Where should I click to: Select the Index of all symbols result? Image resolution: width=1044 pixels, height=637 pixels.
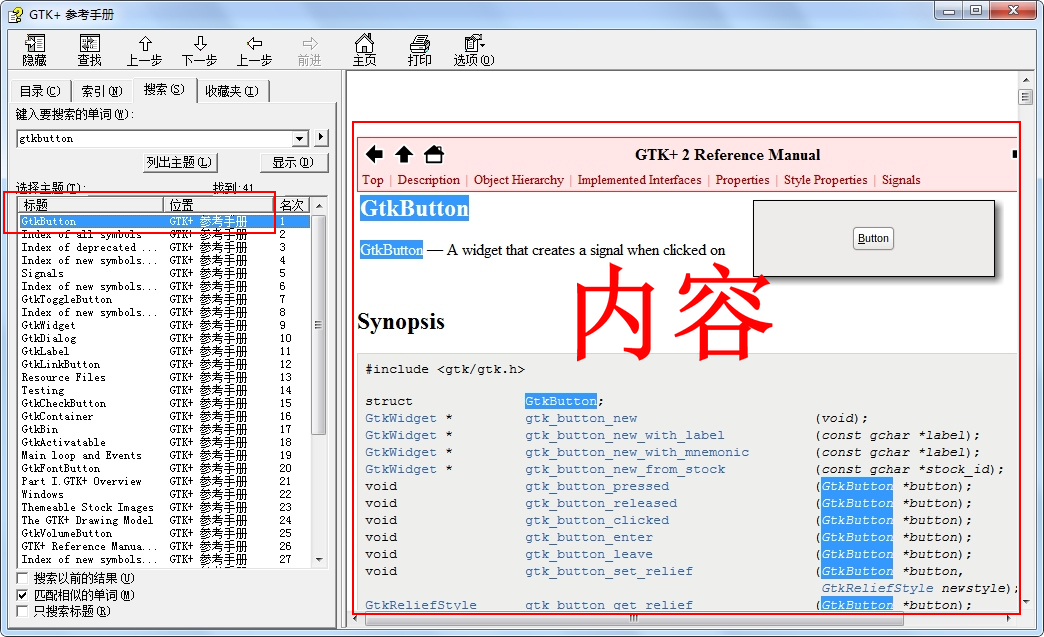pyautogui.click(x=164, y=234)
